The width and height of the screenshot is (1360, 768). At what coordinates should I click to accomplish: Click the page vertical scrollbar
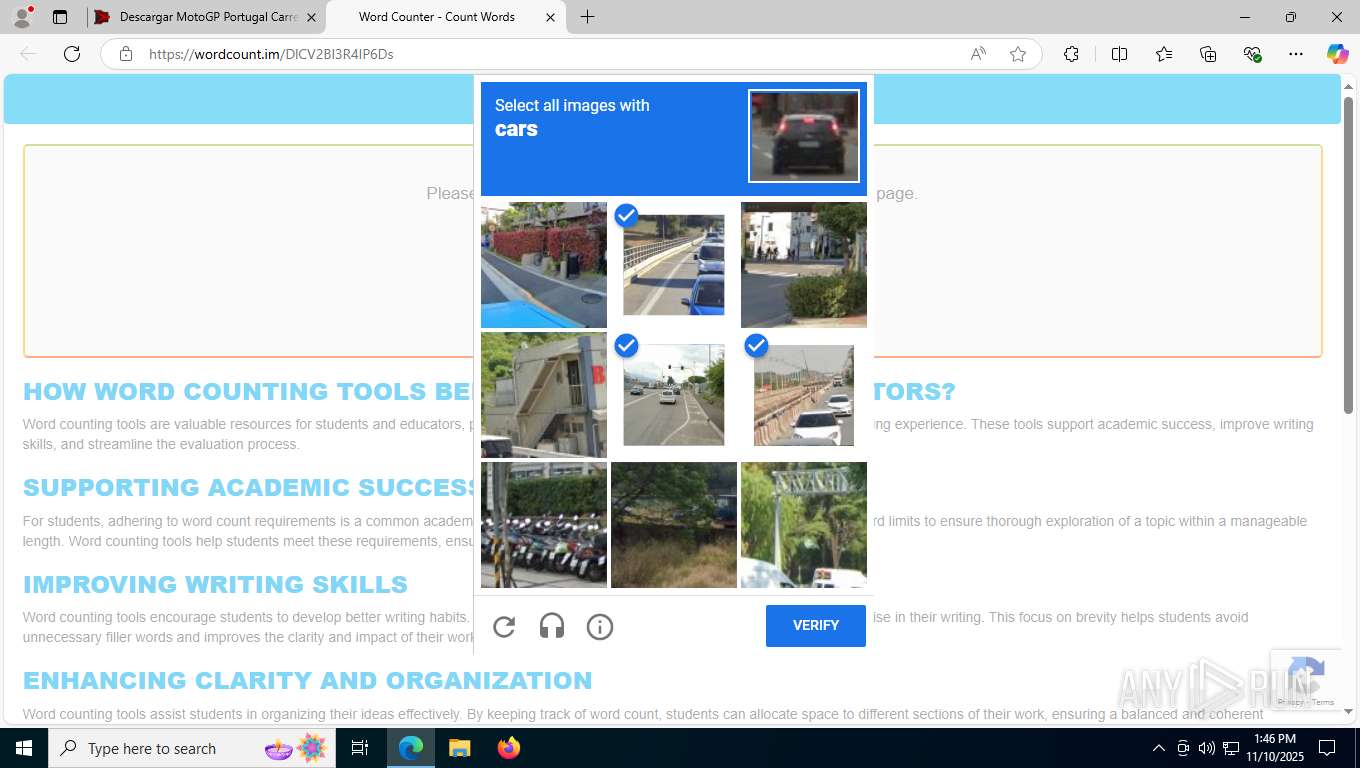1348,255
